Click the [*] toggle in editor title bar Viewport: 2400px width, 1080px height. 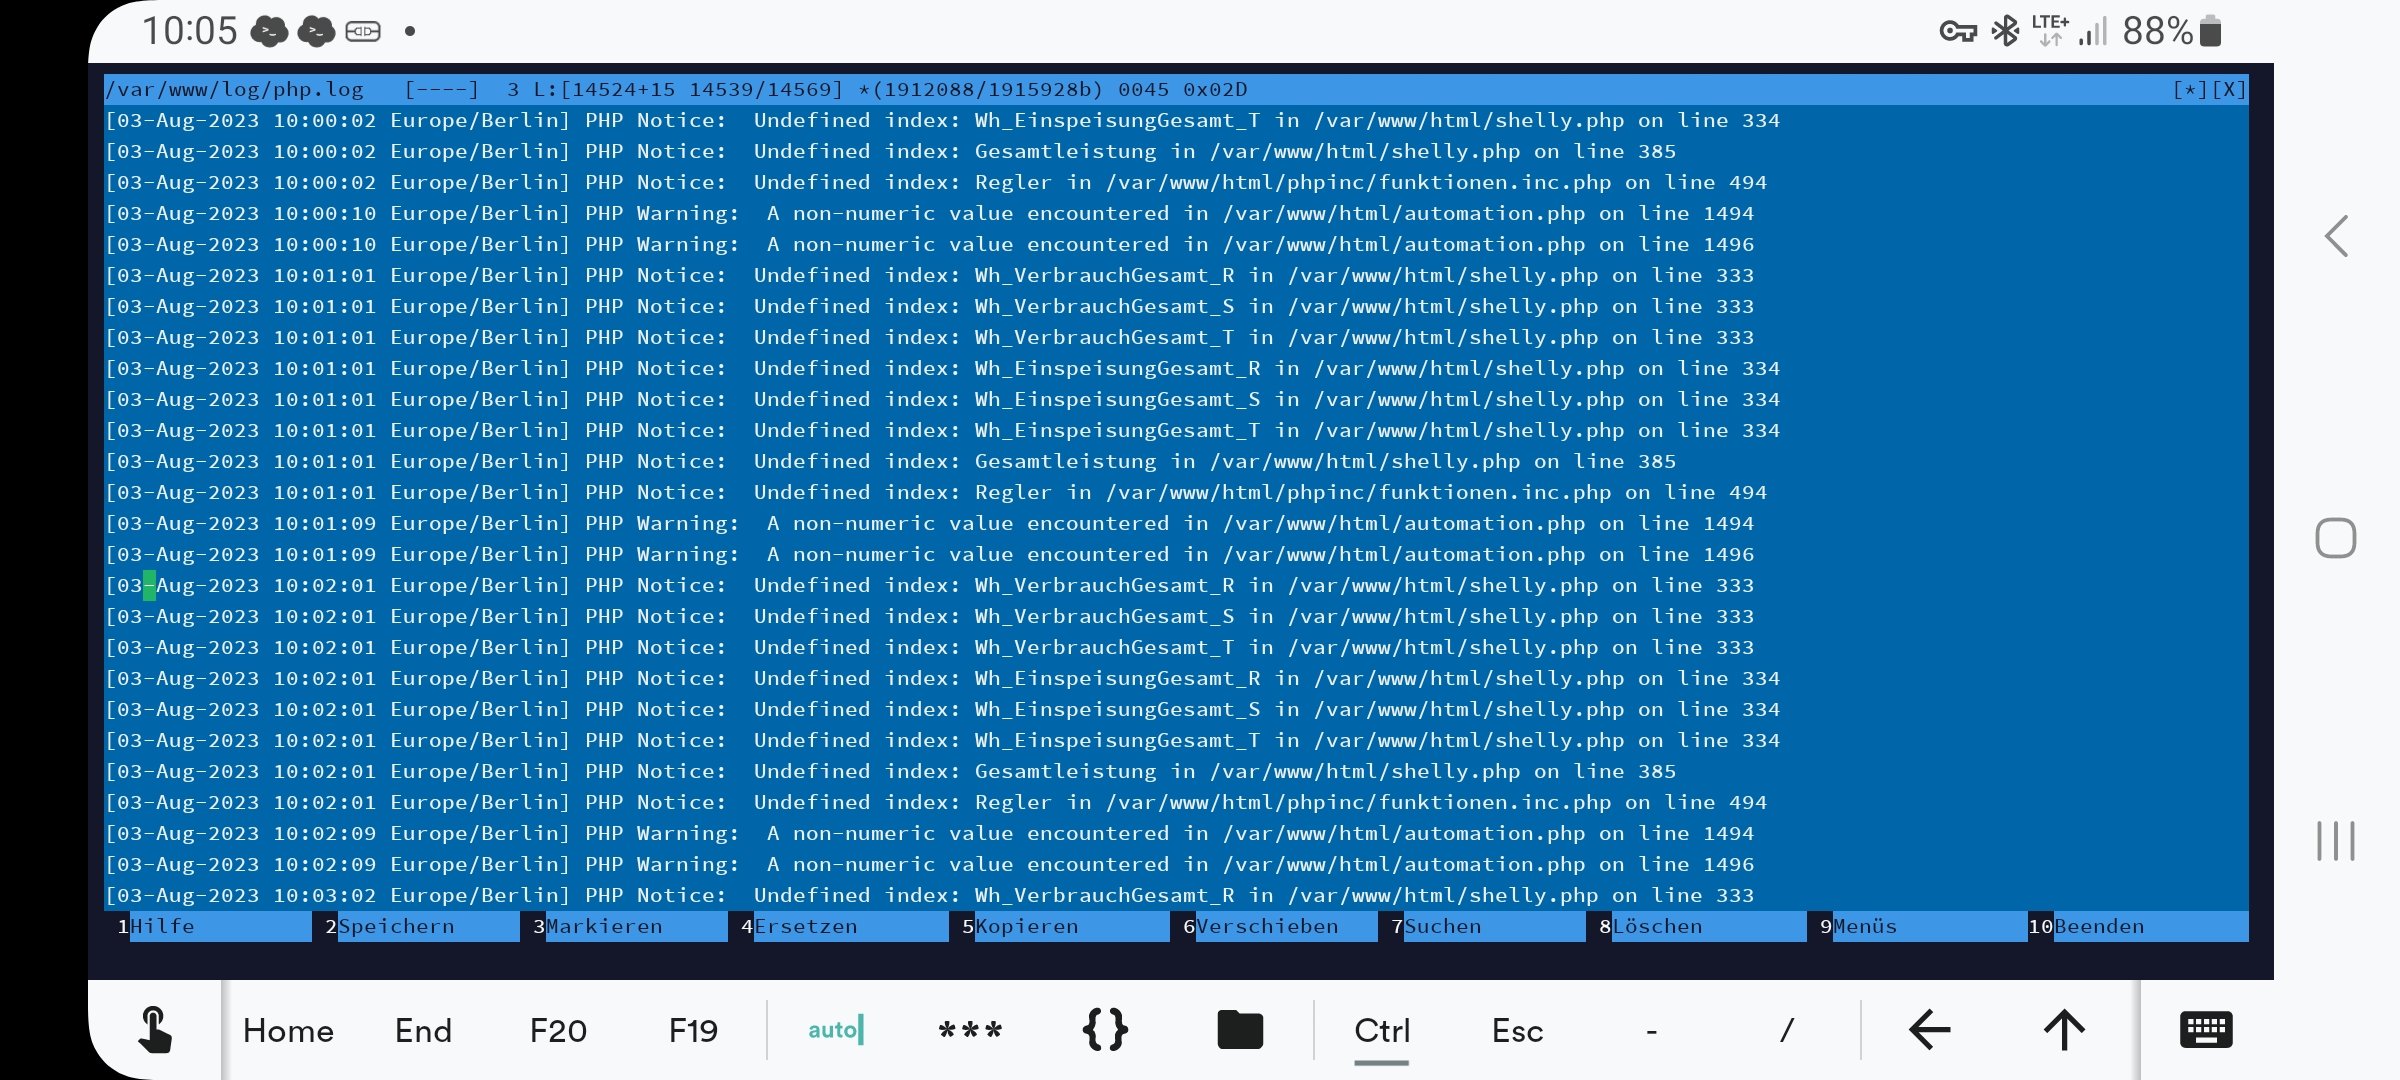pos(2190,89)
